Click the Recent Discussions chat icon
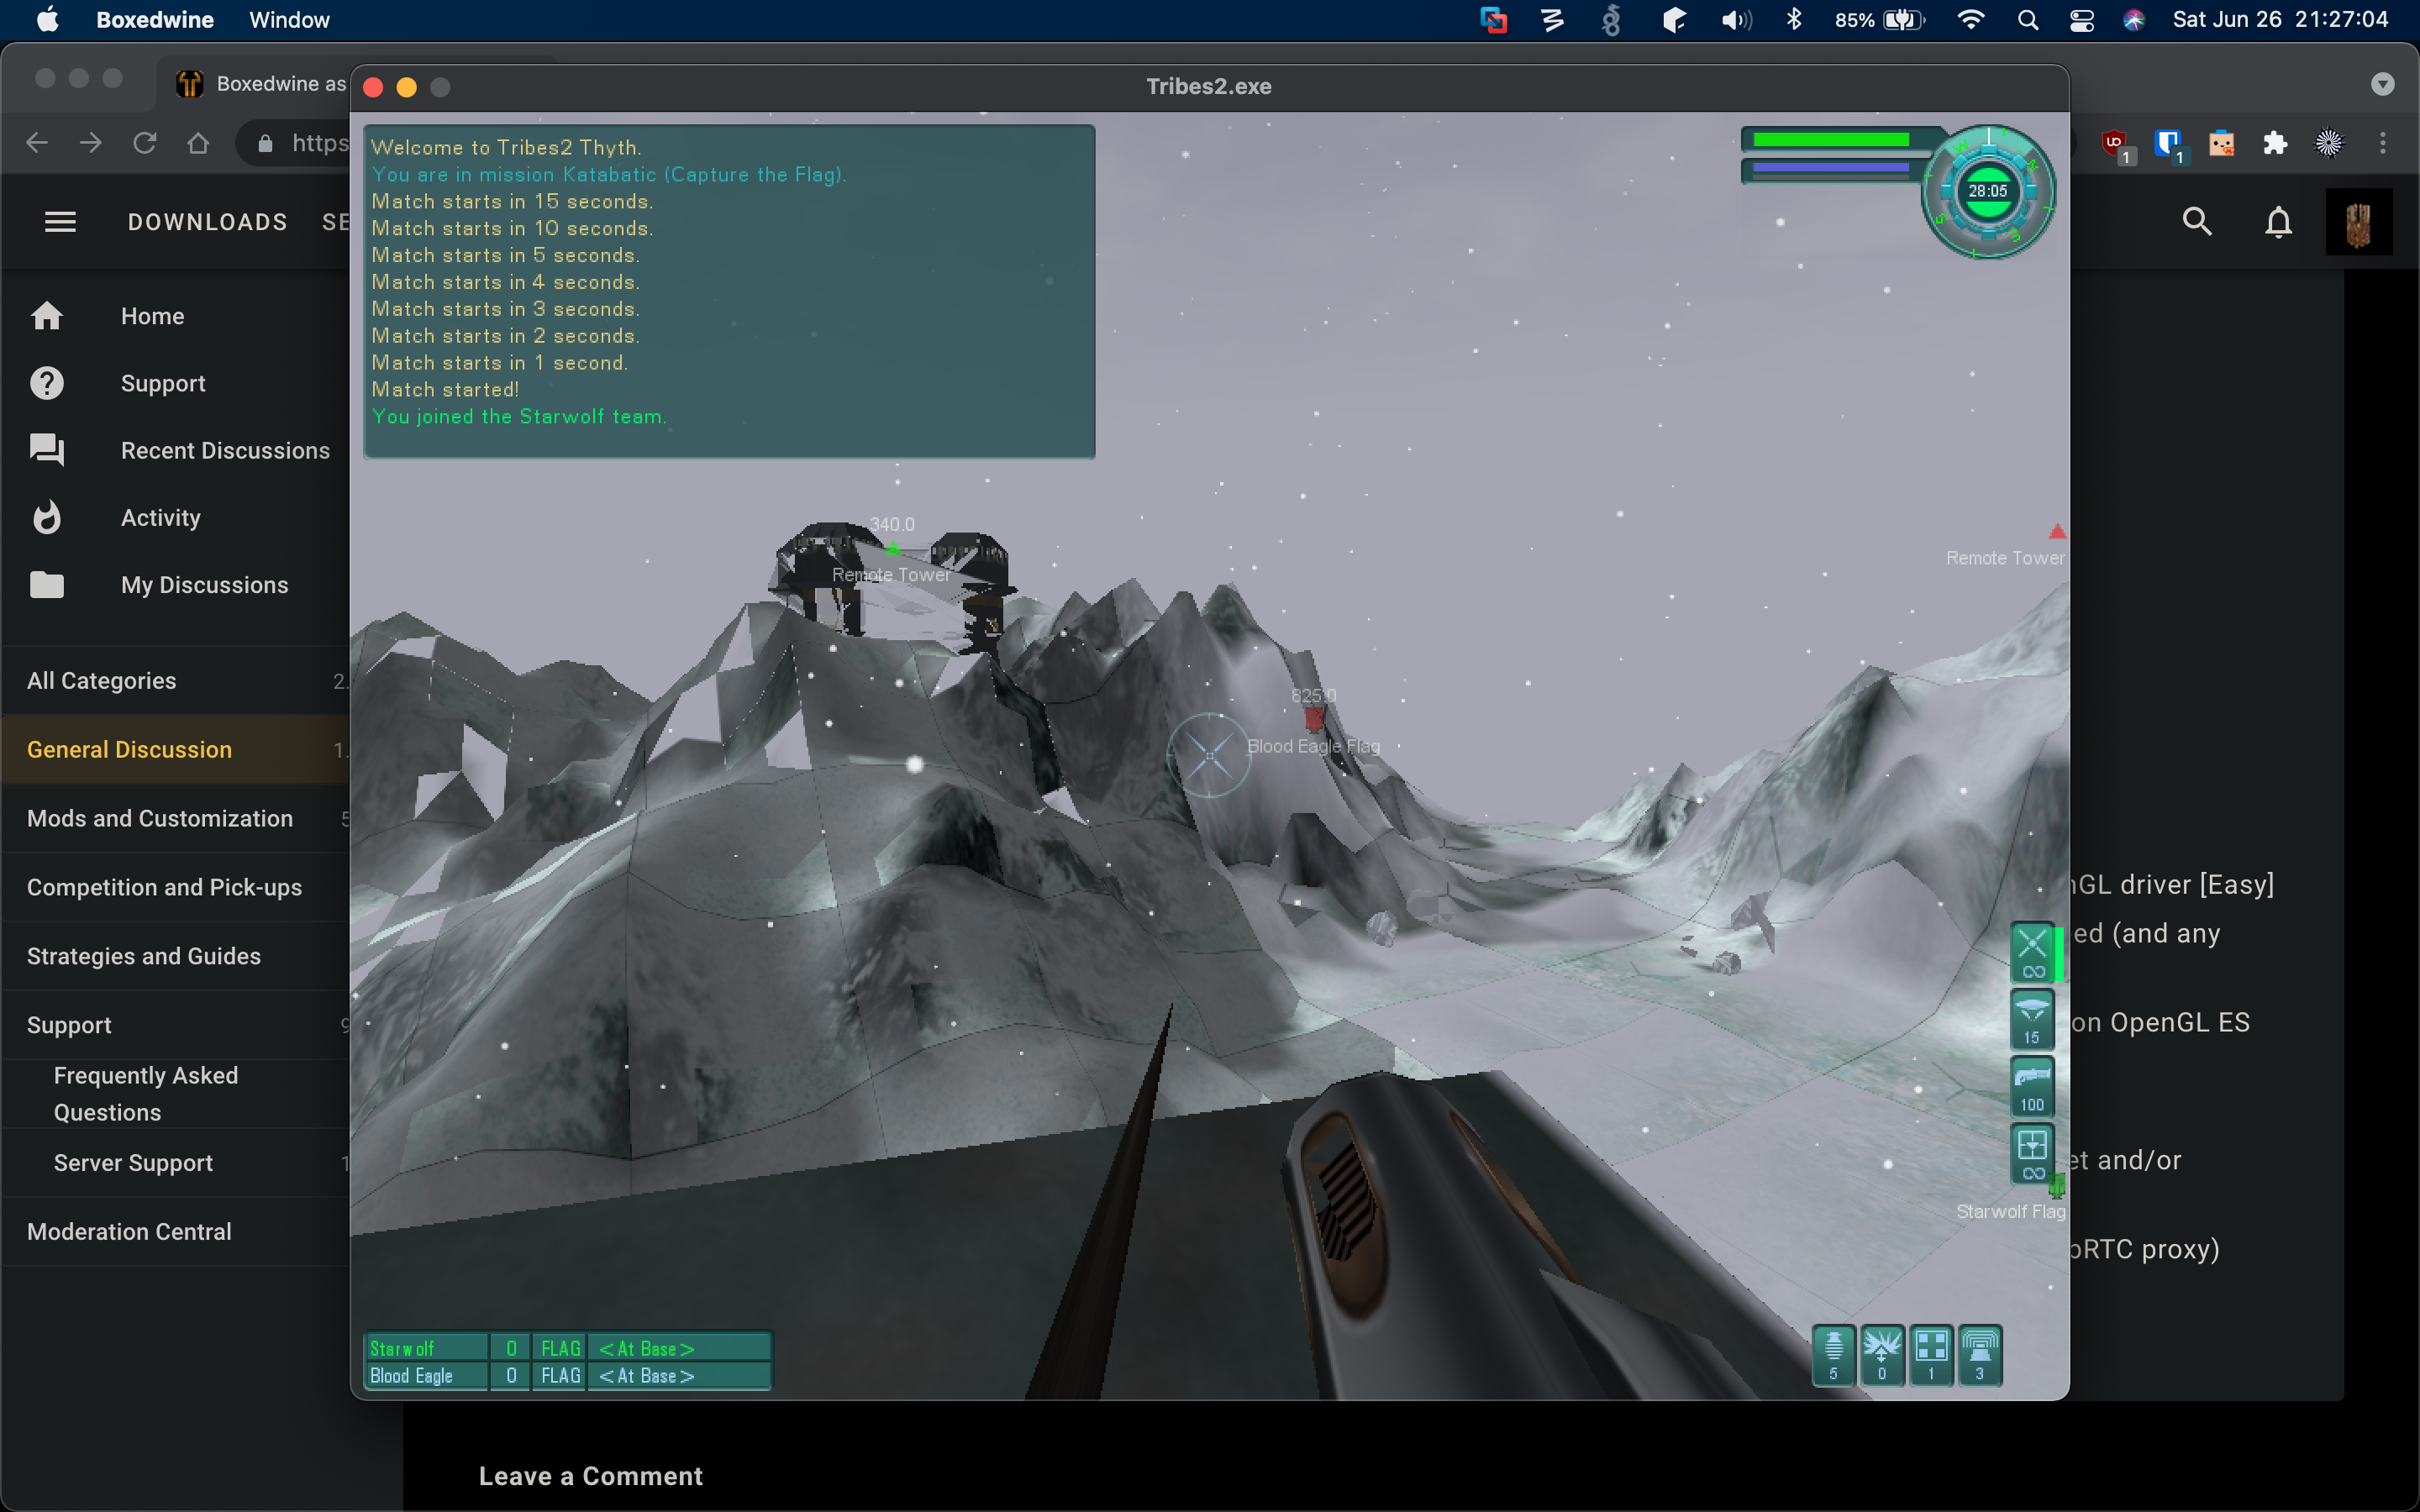This screenshot has width=2420, height=1512. pyautogui.click(x=47, y=450)
